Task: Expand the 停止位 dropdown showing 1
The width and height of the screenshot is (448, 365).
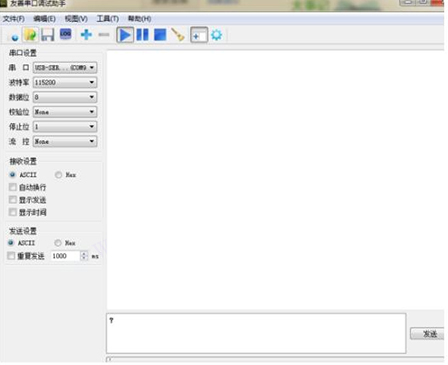Action: point(65,127)
